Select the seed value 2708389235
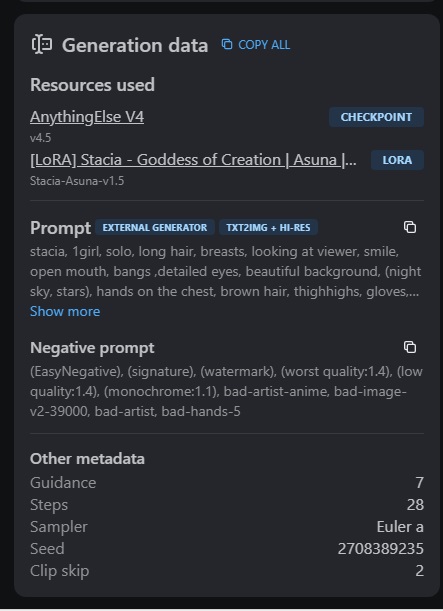The height and width of the screenshot is (611, 443). tap(381, 549)
